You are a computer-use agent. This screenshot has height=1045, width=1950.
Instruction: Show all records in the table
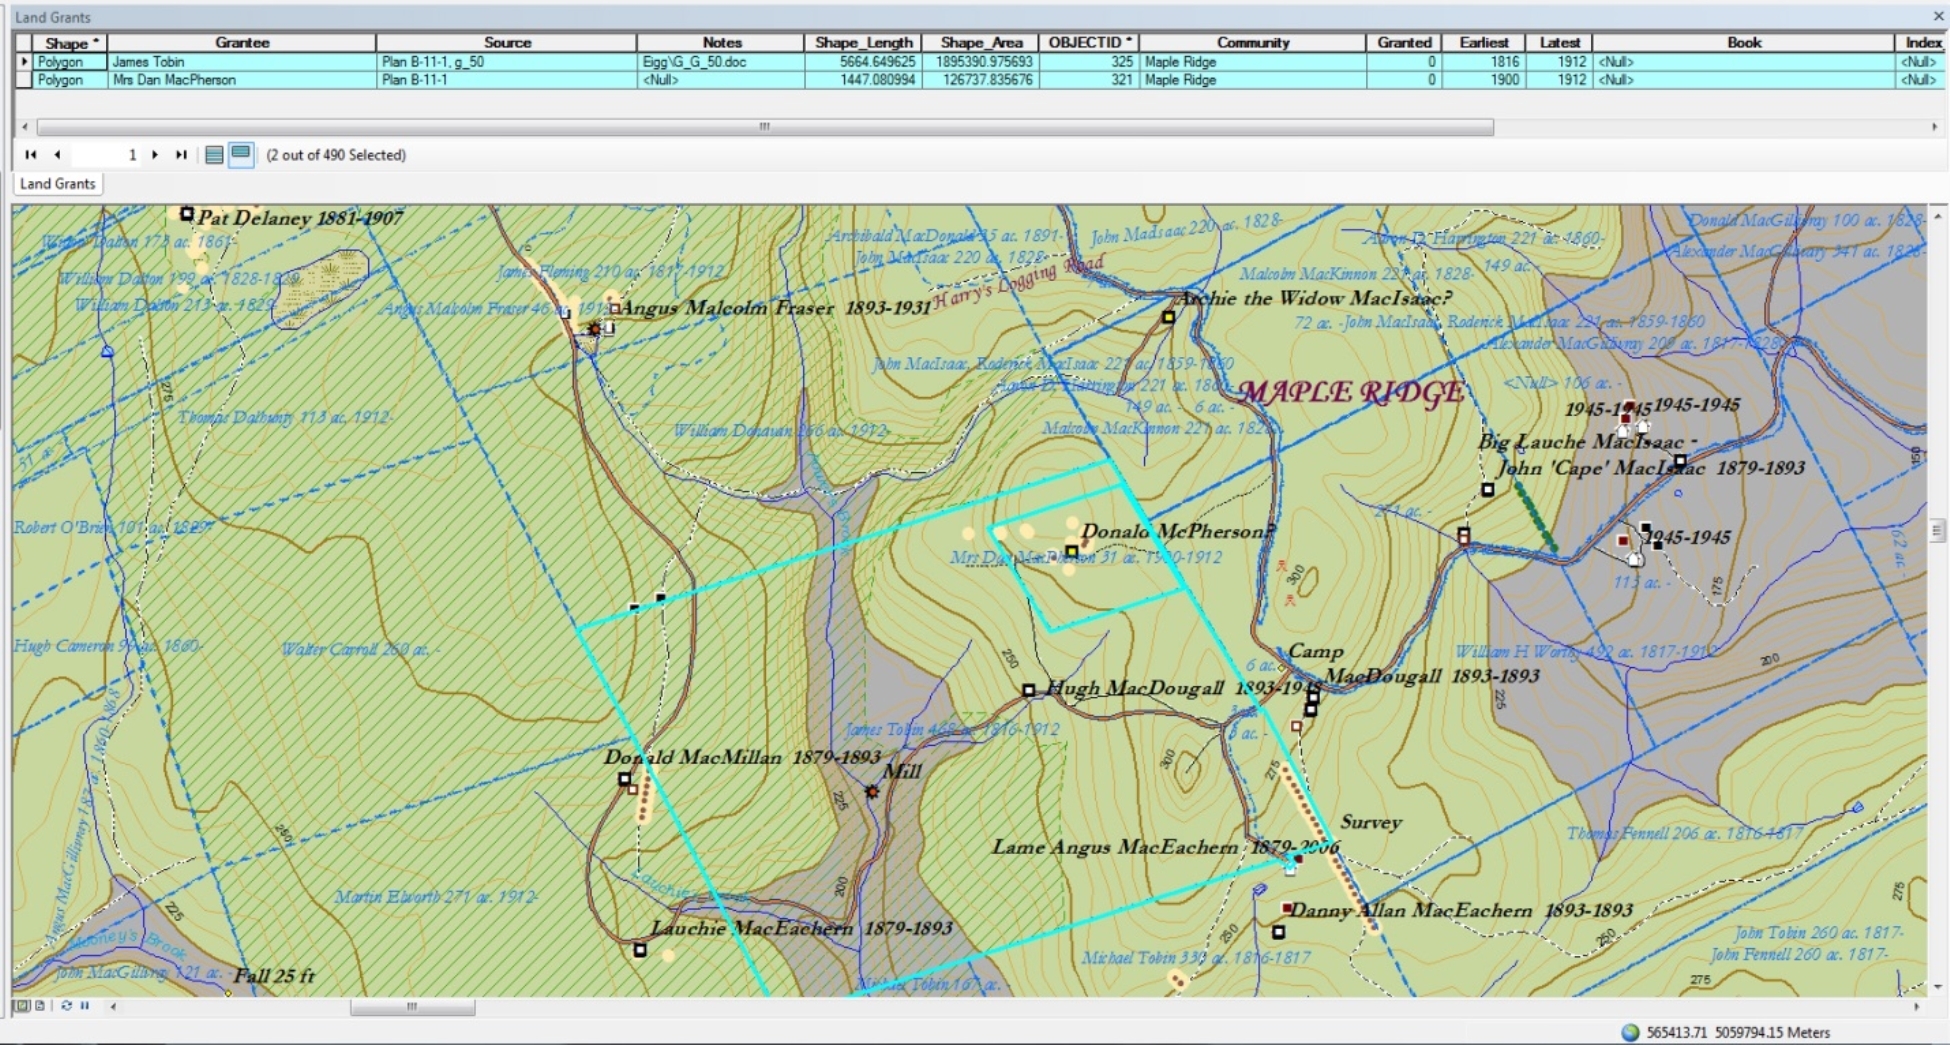214,155
